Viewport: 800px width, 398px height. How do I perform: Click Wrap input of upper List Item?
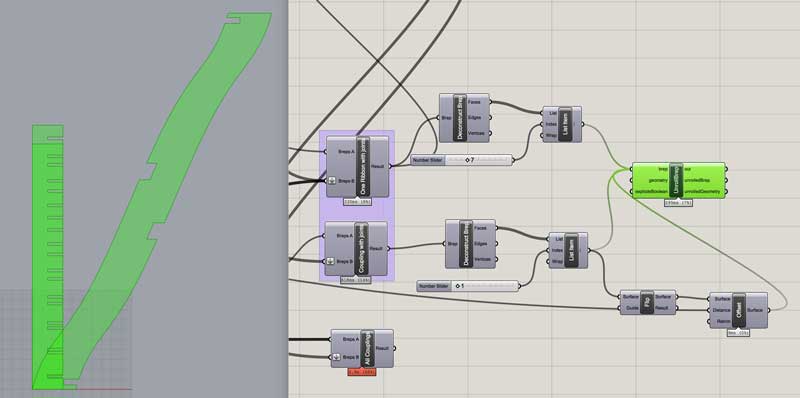tap(551, 136)
